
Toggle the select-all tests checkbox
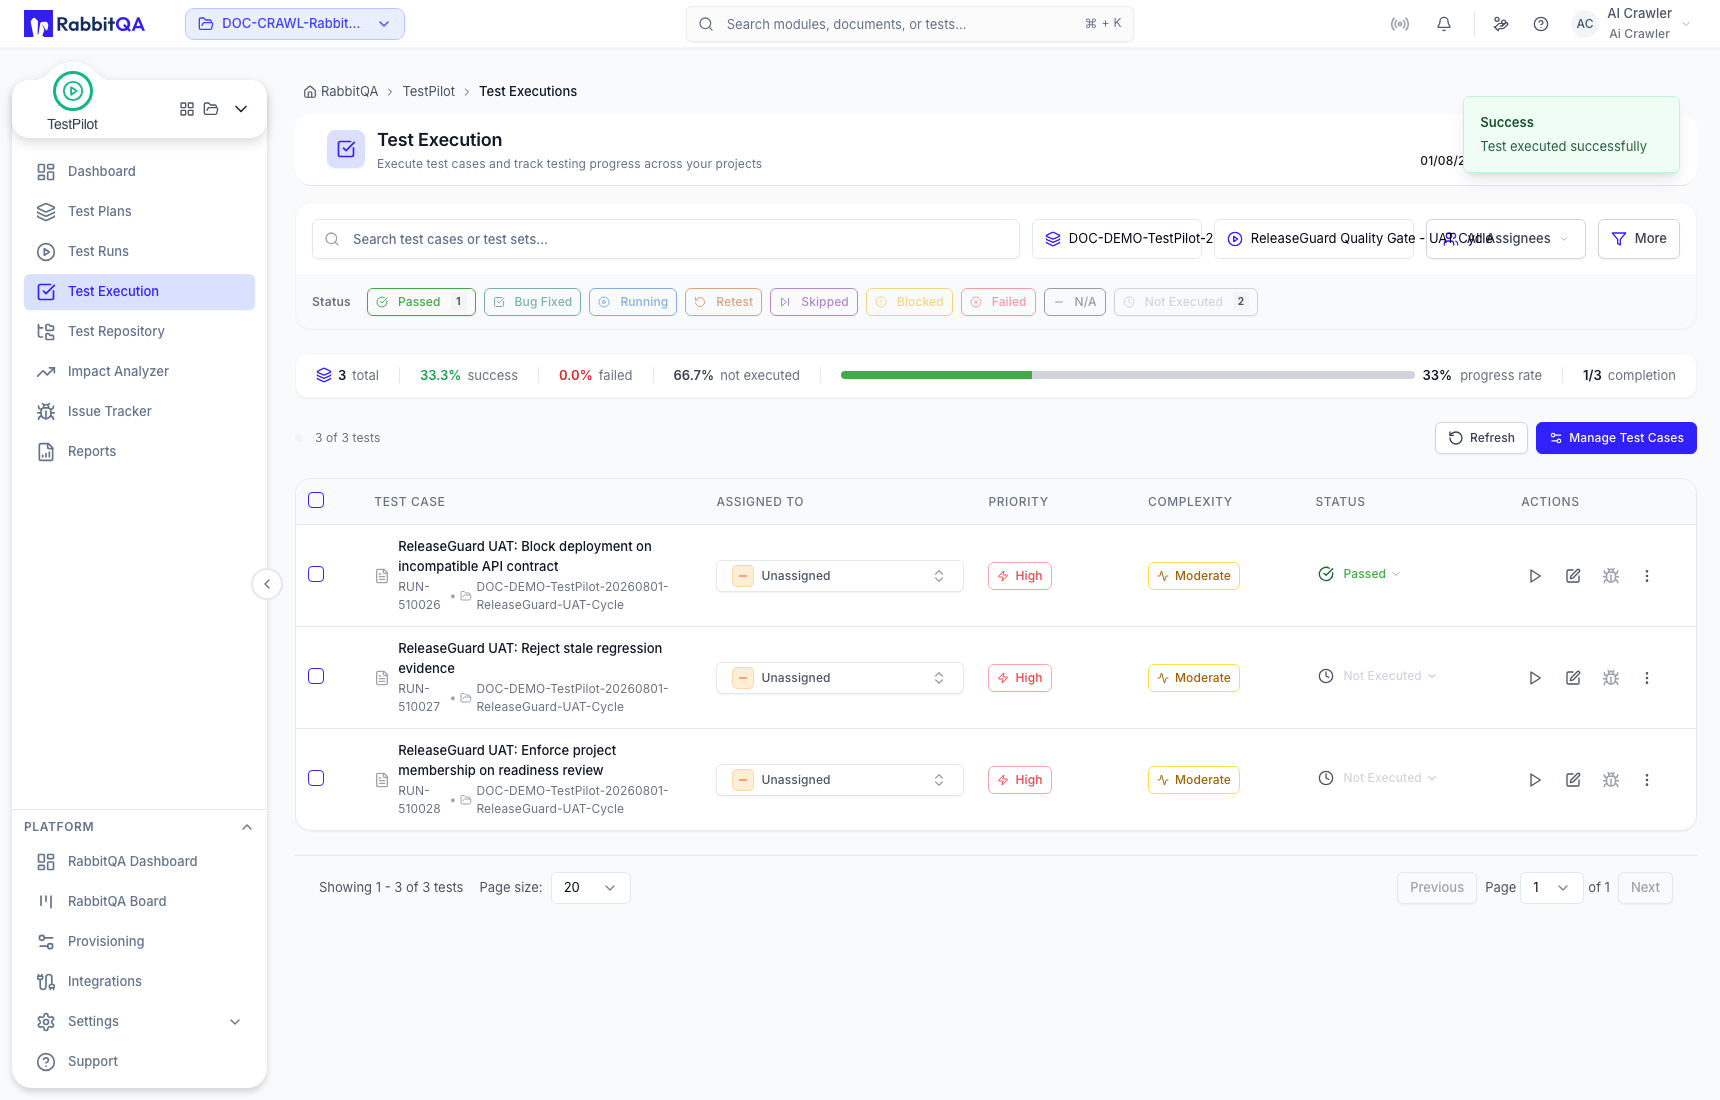(316, 500)
